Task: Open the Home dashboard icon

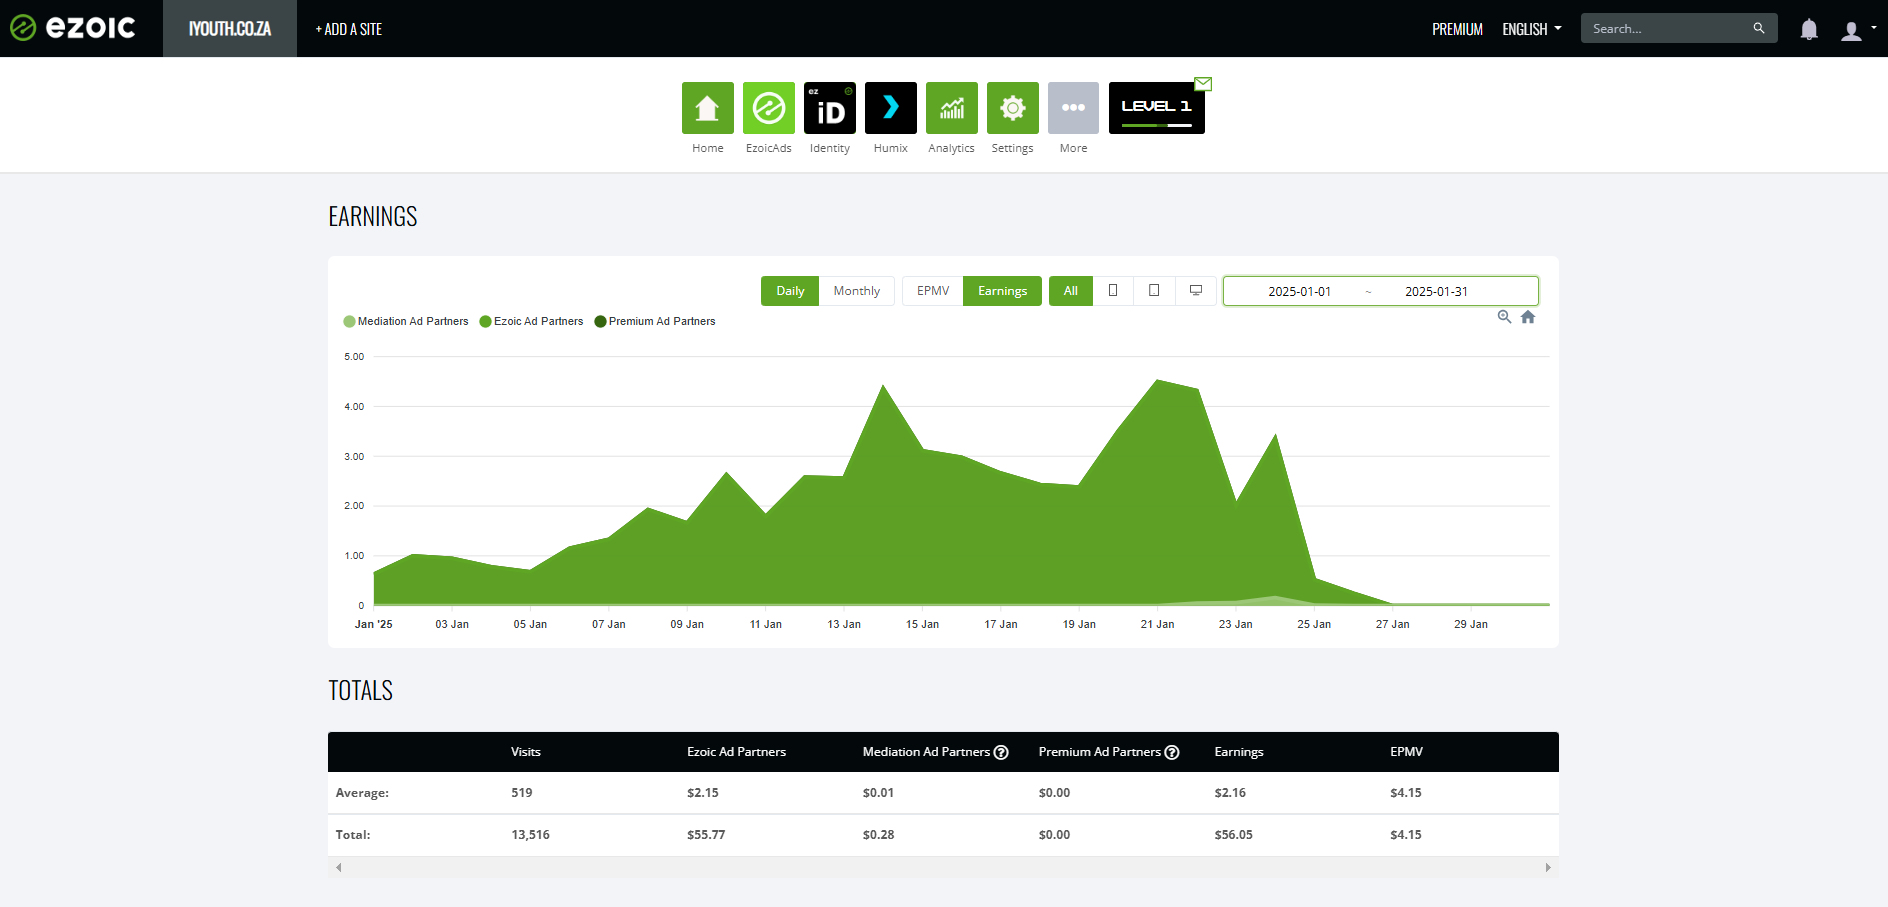Action: [708, 108]
